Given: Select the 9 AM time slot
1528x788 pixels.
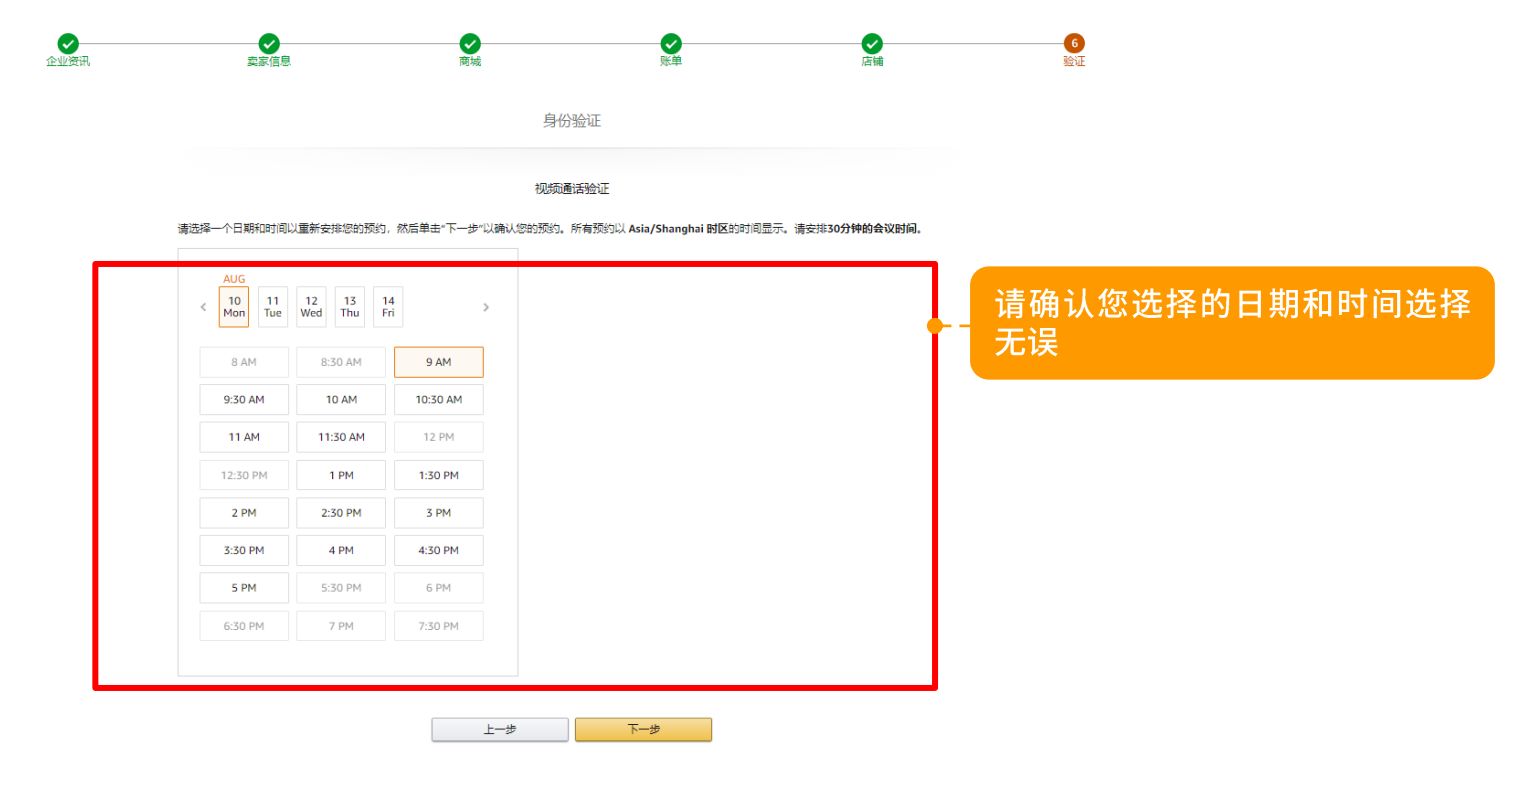Looking at the screenshot, I should coord(438,362).
